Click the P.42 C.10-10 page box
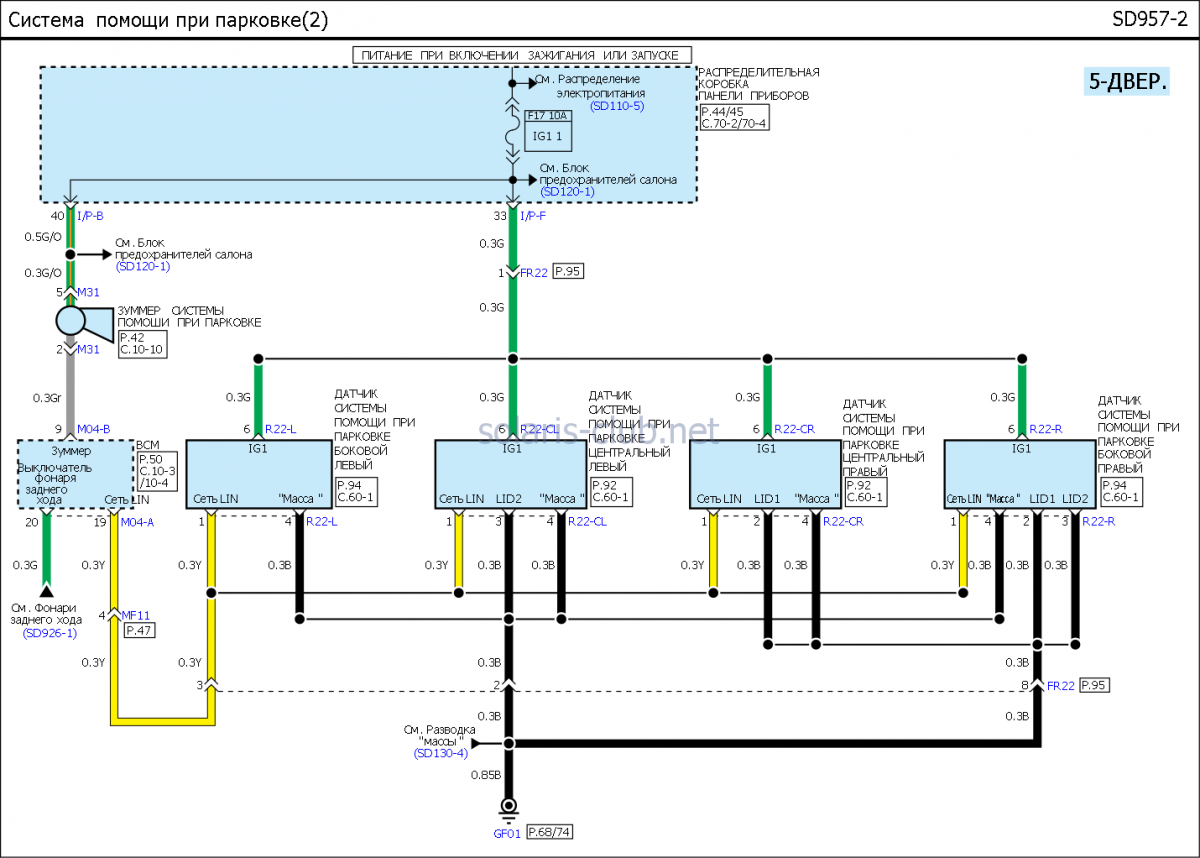The image size is (1200, 858). (x=142, y=344)
